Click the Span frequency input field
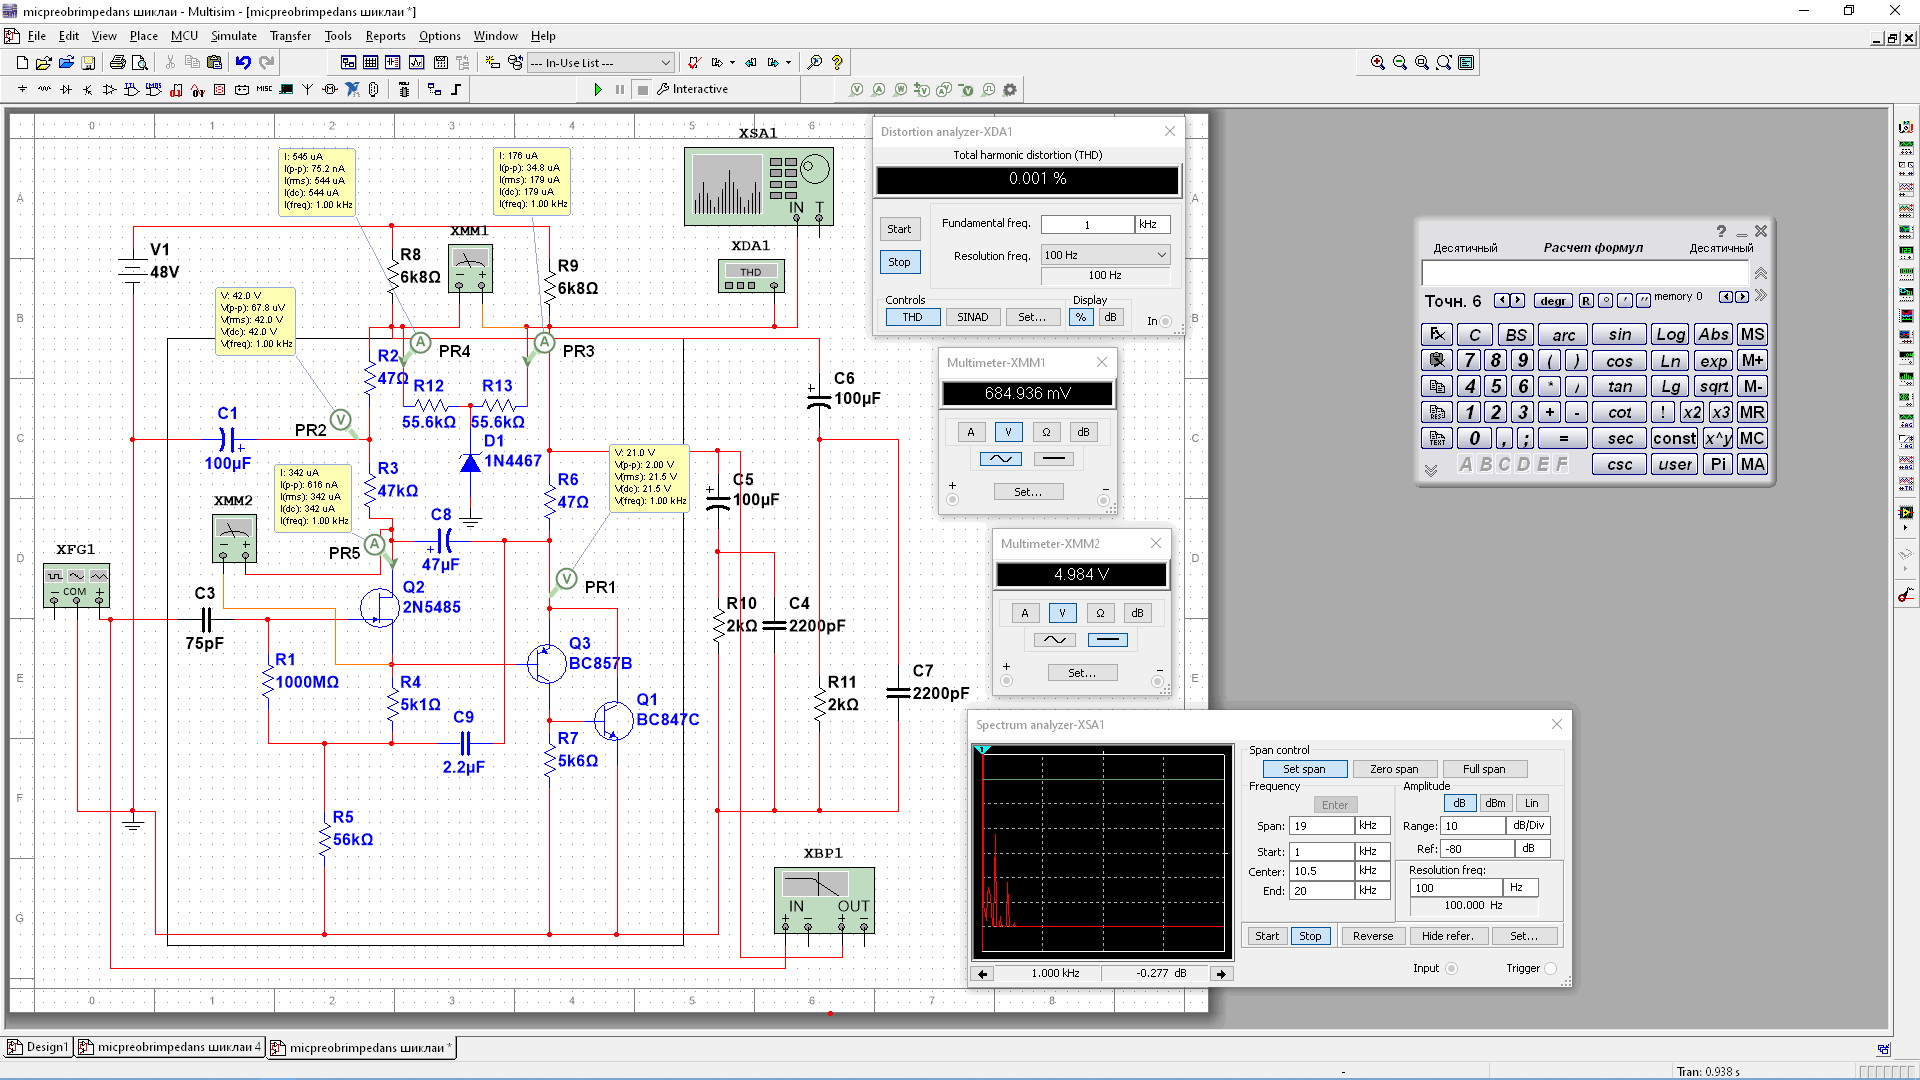The image size is (1920, 1080). (1322, 826)
